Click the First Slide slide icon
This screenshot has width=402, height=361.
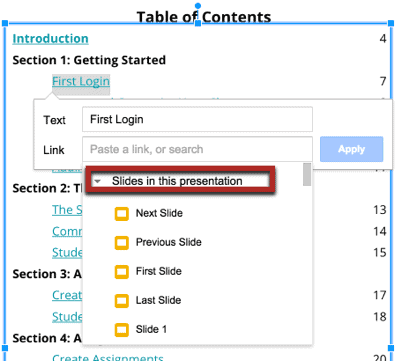pyautogui.click(x=122, y=272)
